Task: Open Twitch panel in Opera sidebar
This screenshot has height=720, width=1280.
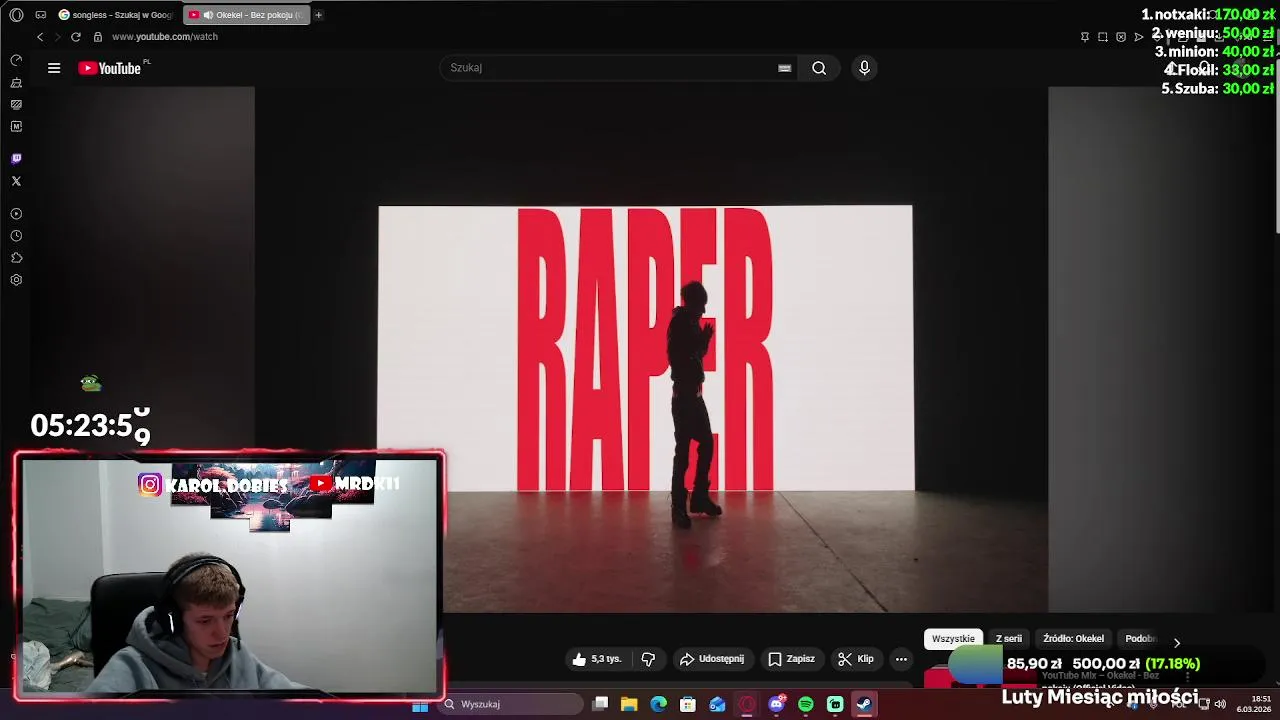Action: (16, 159)
